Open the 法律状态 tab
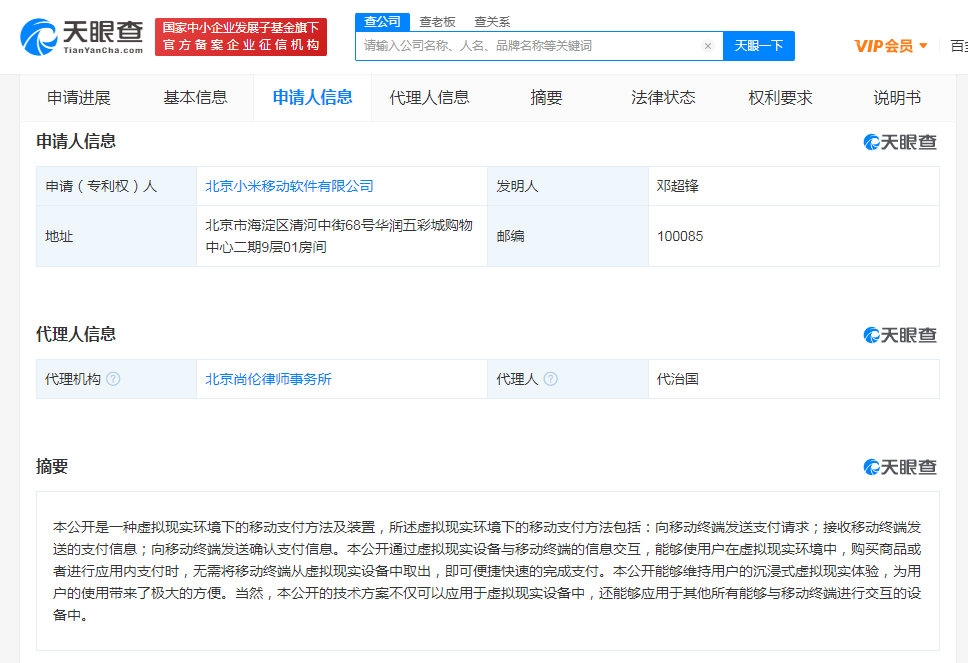Viewport: 968px width, 663px height. [666, 97]
